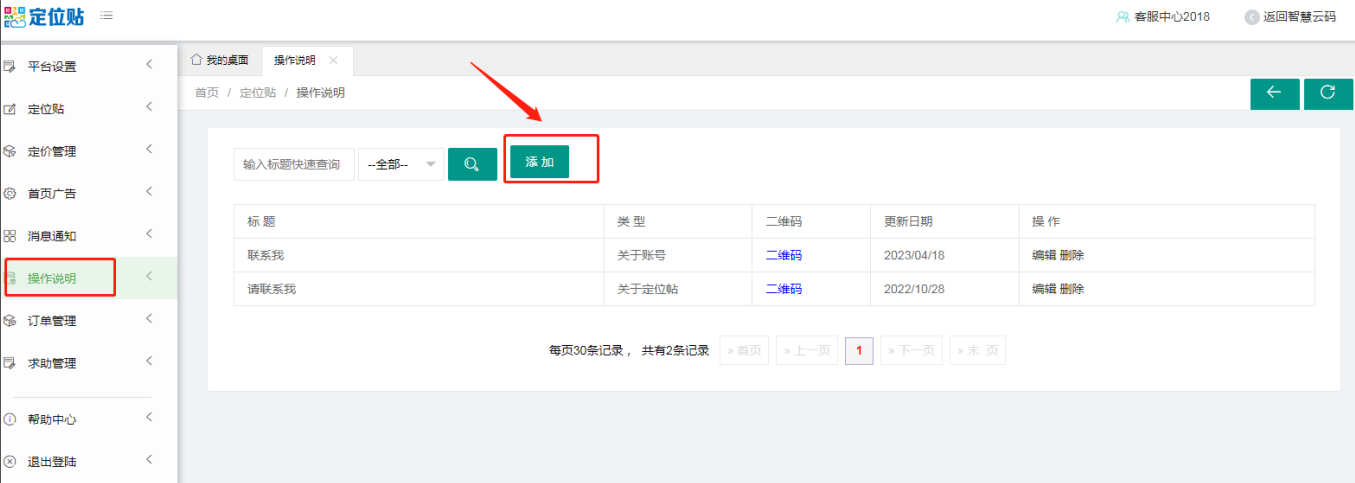Click 删除 in the 联系我 row

click(1072, 255)
